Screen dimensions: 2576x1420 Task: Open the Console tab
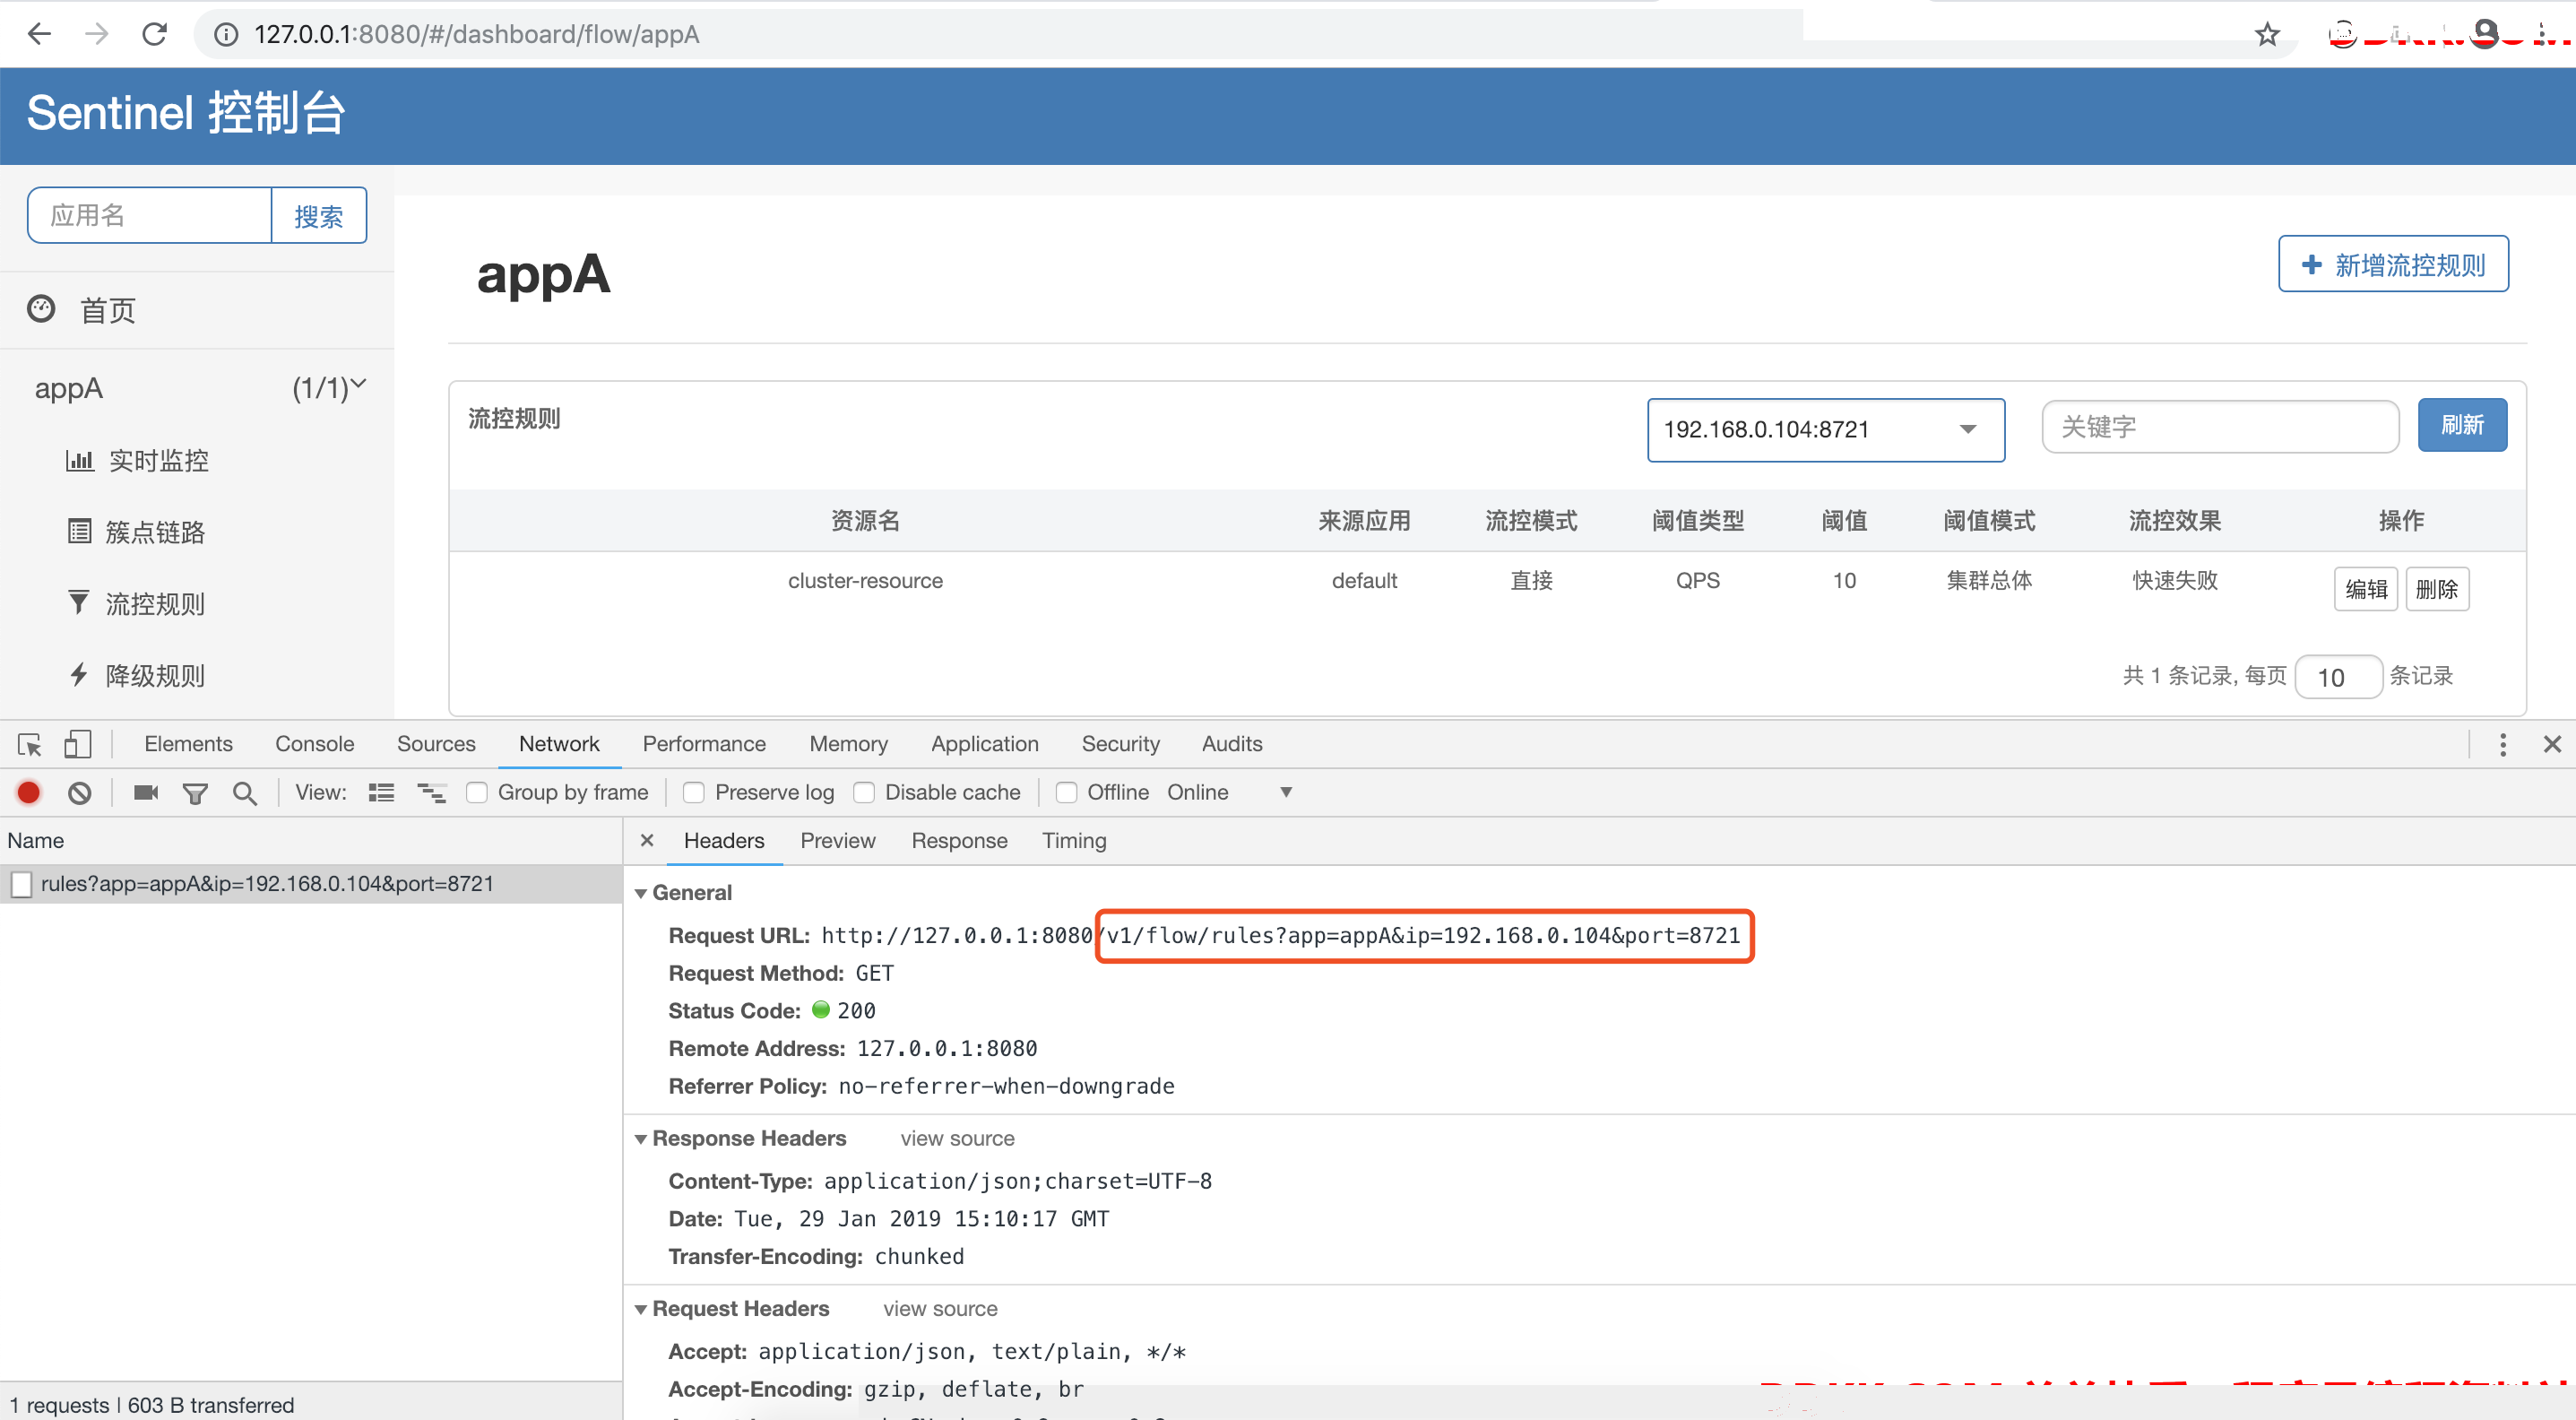click(314, 744)
